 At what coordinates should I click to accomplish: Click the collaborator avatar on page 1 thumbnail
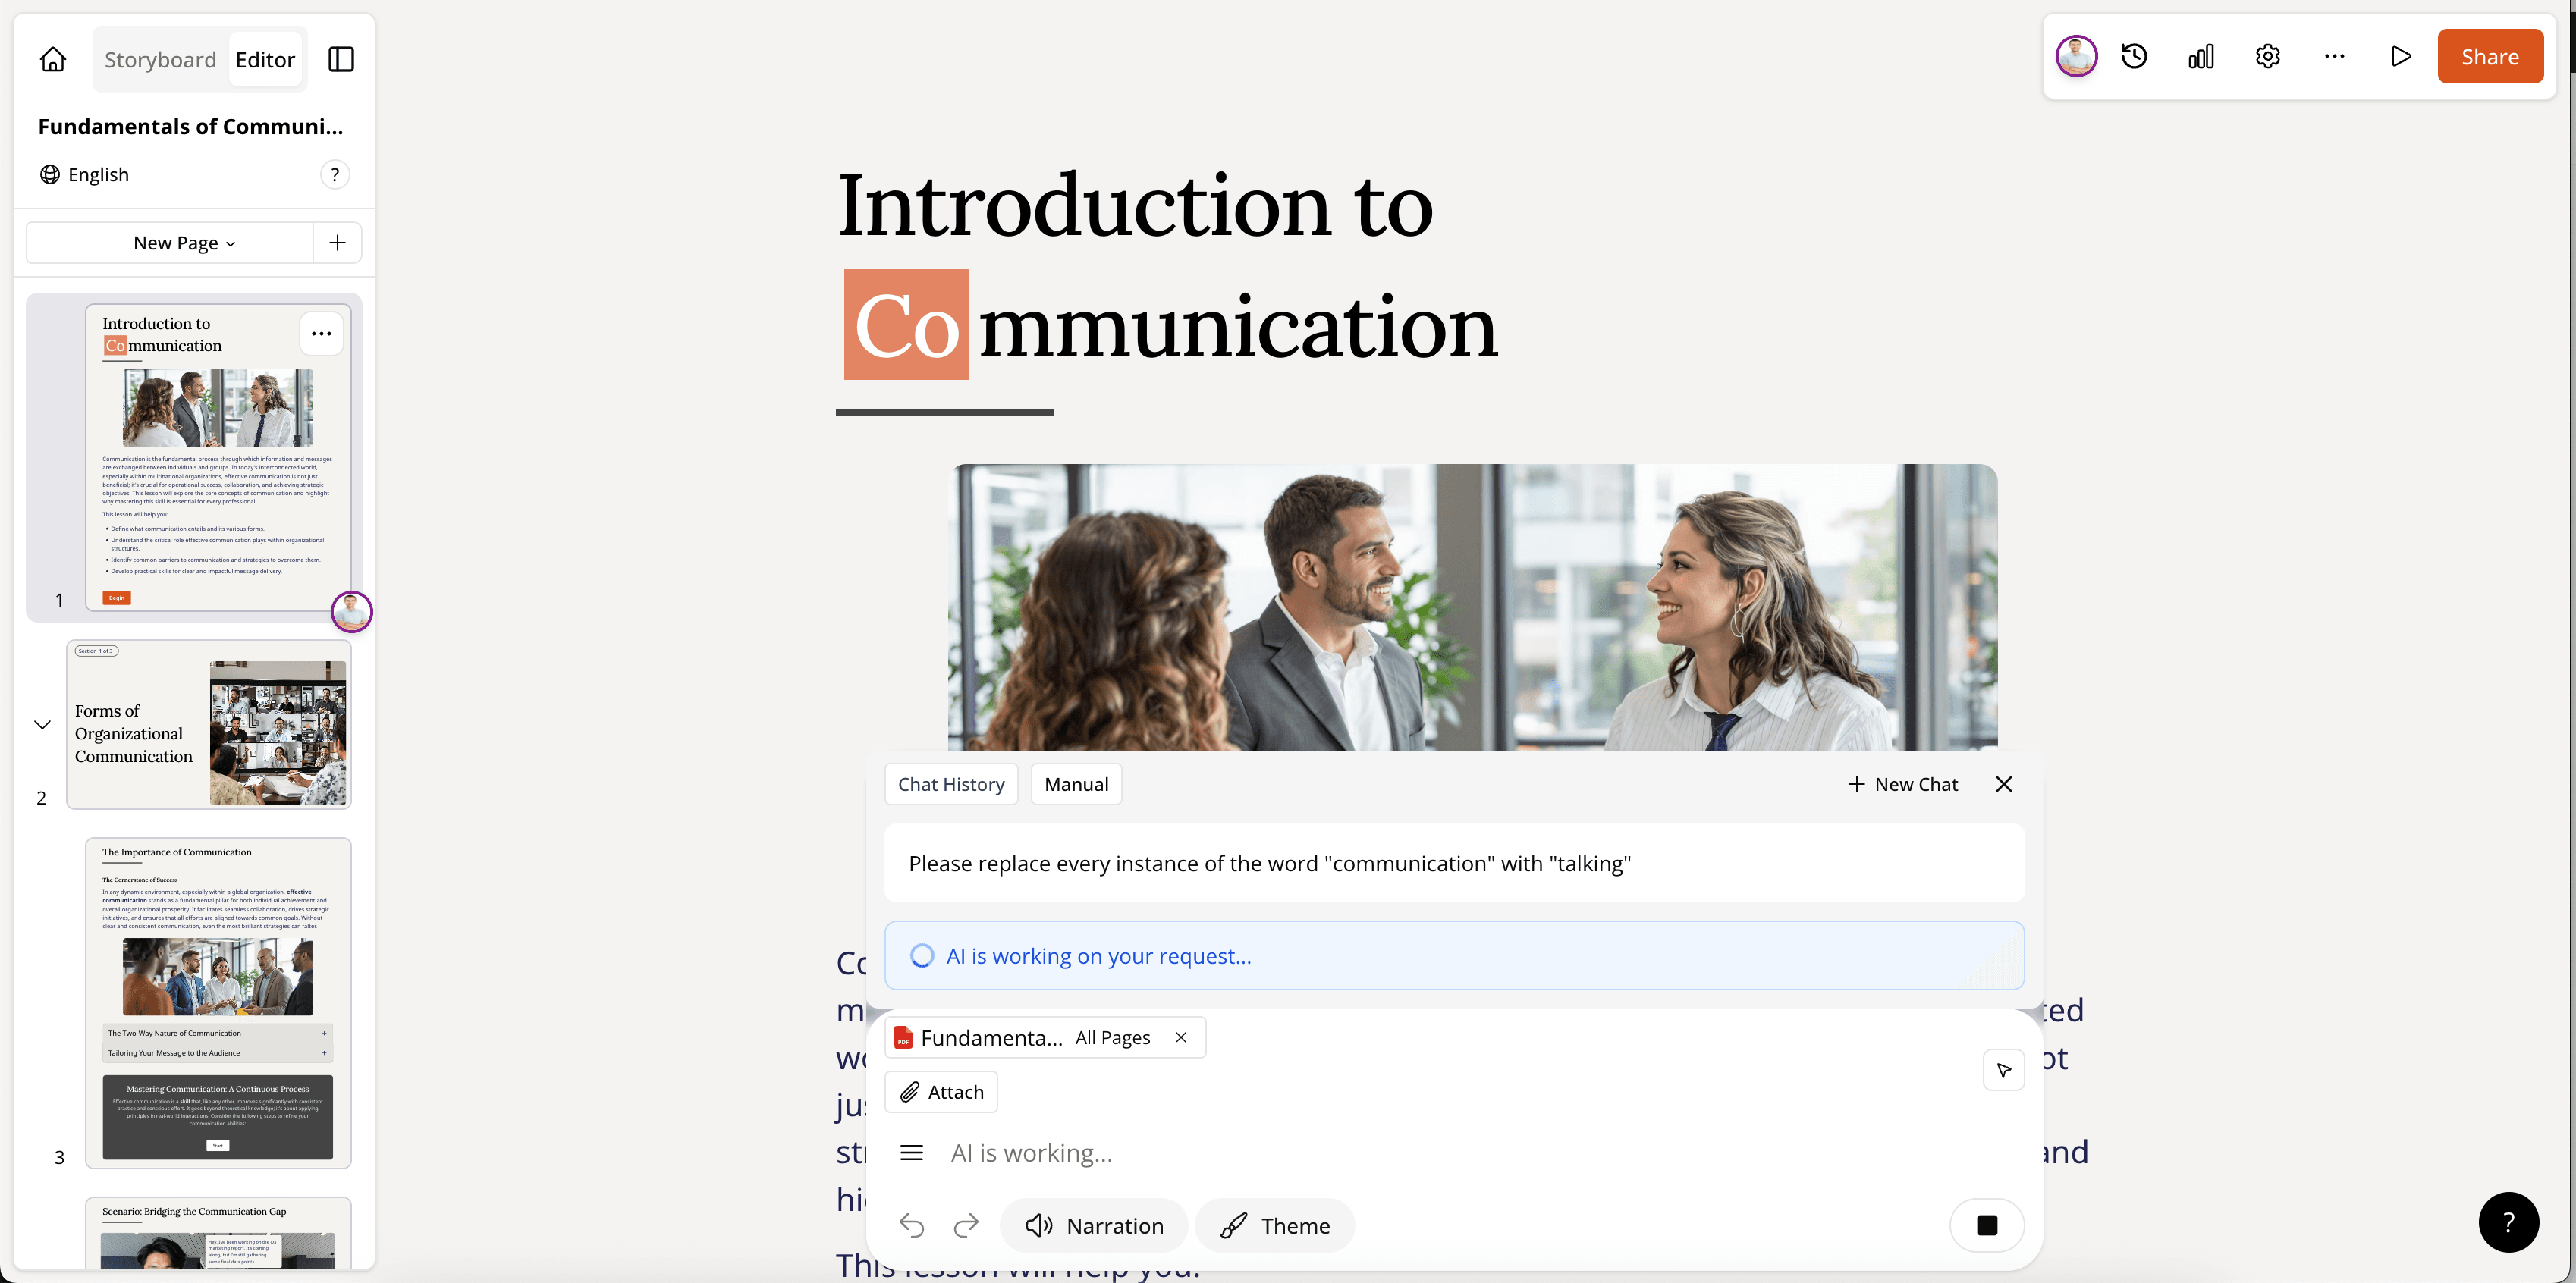(x=351, y=611)
